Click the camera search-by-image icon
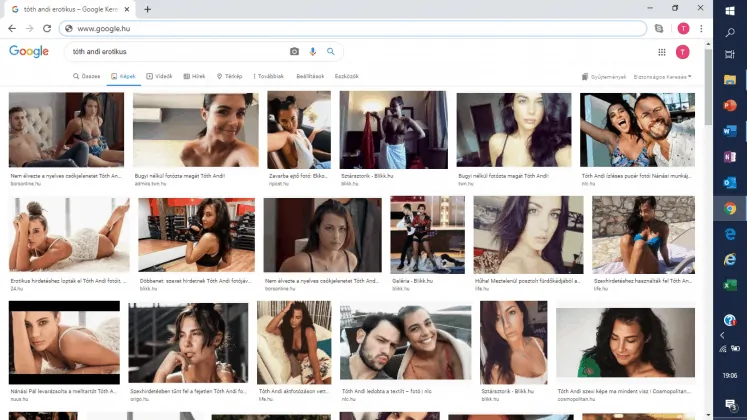The width and height of the screenshot is (747, 420). tap(294, 51)
